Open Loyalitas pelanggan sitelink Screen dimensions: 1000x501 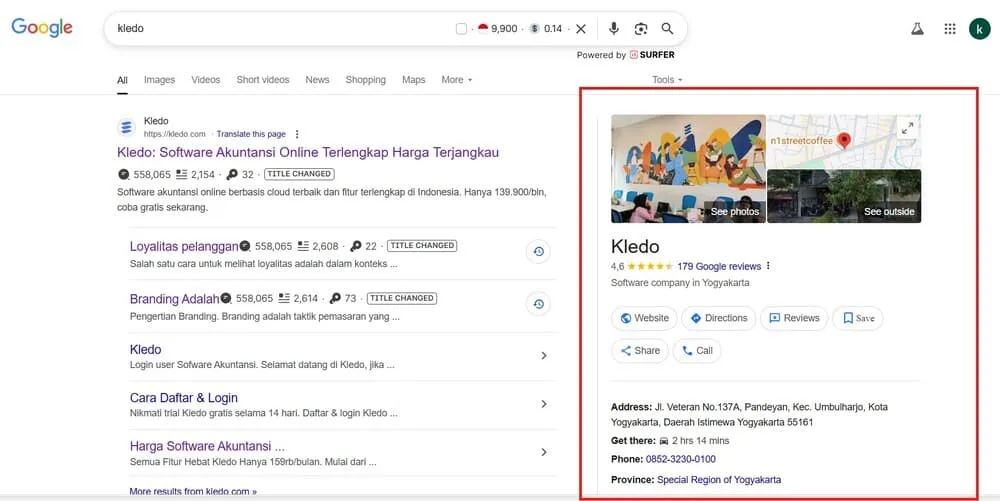pyautogui.click(x=184, y=246)
